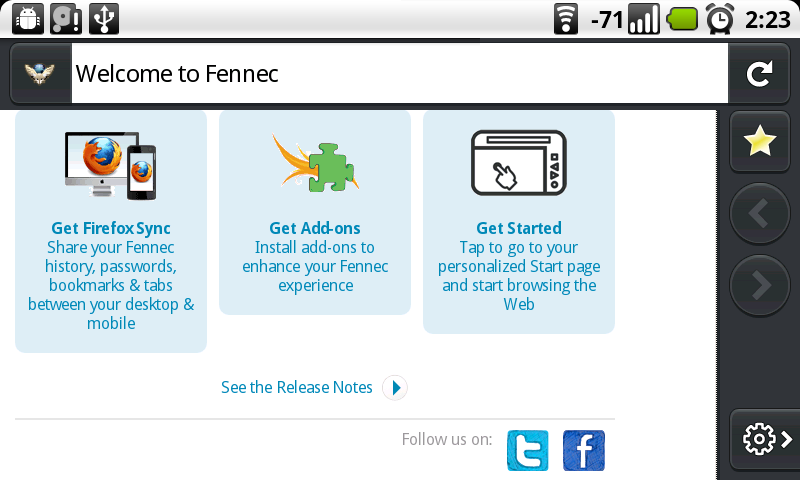Tap the USB connection status icon
Screen dimensions: 800x480
[104, 19]
